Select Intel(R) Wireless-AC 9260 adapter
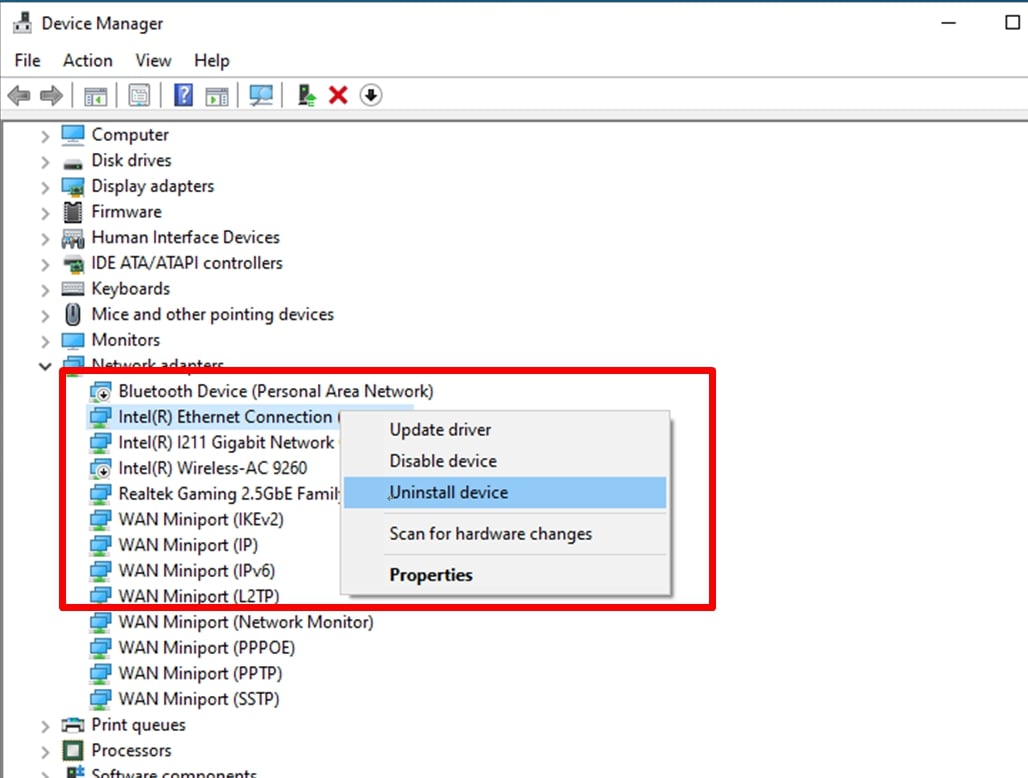This screenshot has height=778, width=1028. coord(212,468)
